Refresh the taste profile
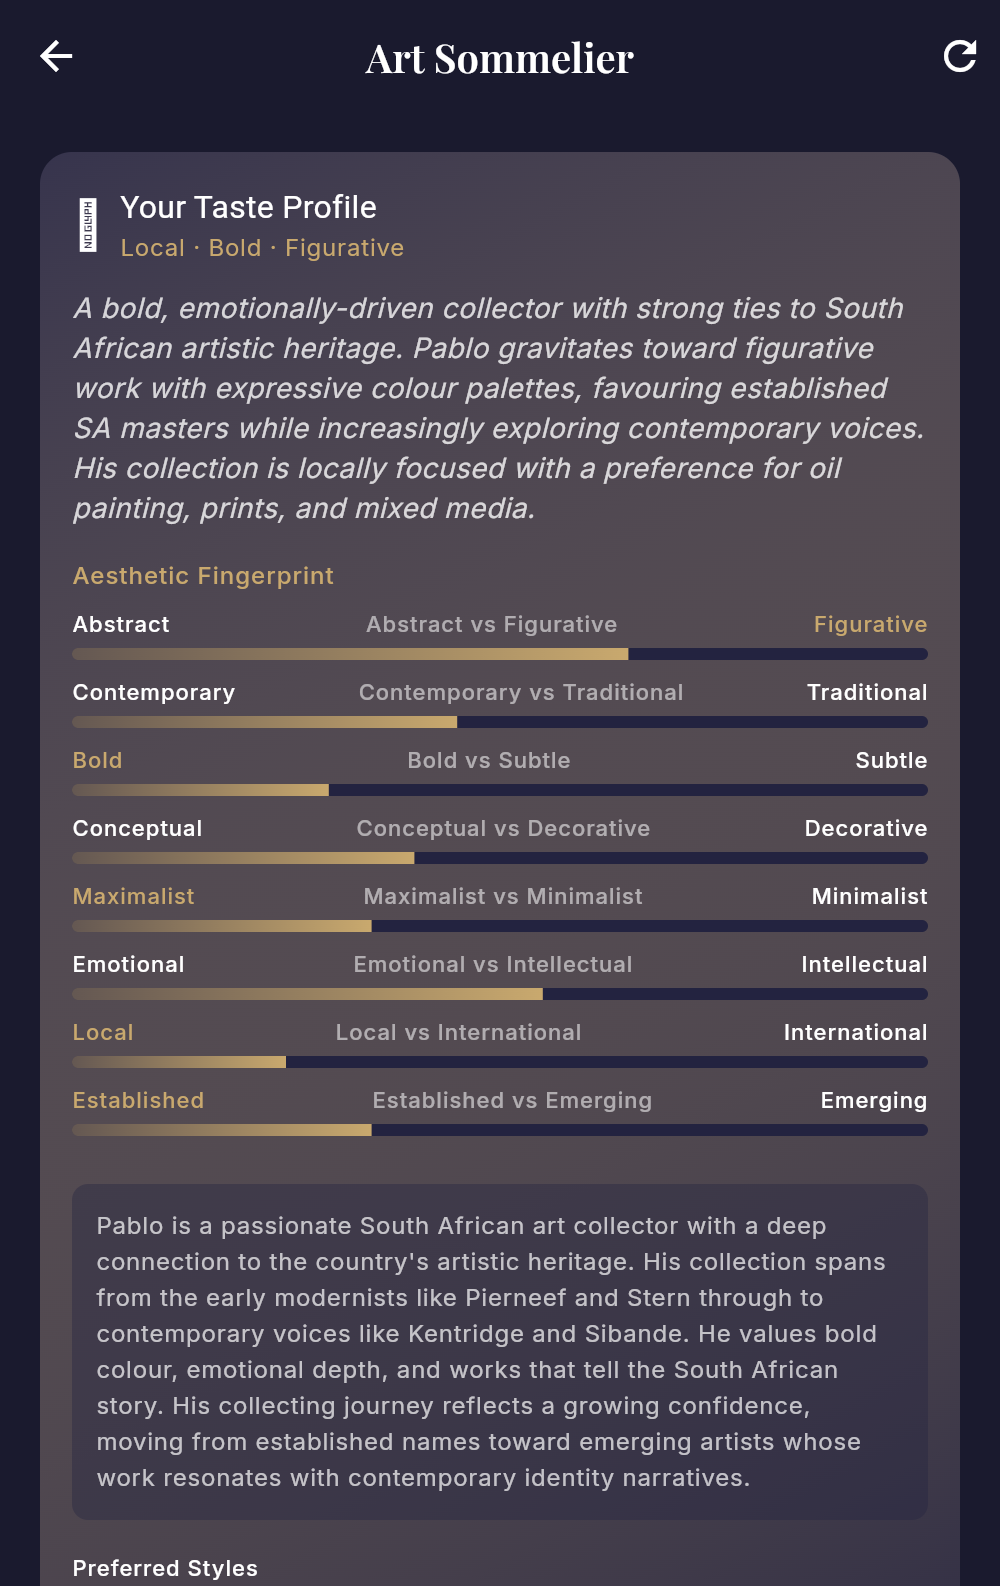The width and height of the screenshot is (1000, 1586). [961, 57]
